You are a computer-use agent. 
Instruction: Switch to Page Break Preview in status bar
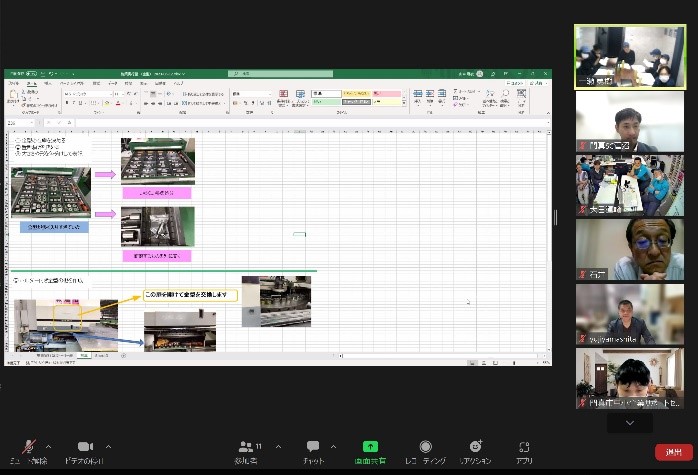(x=495, y=363)
